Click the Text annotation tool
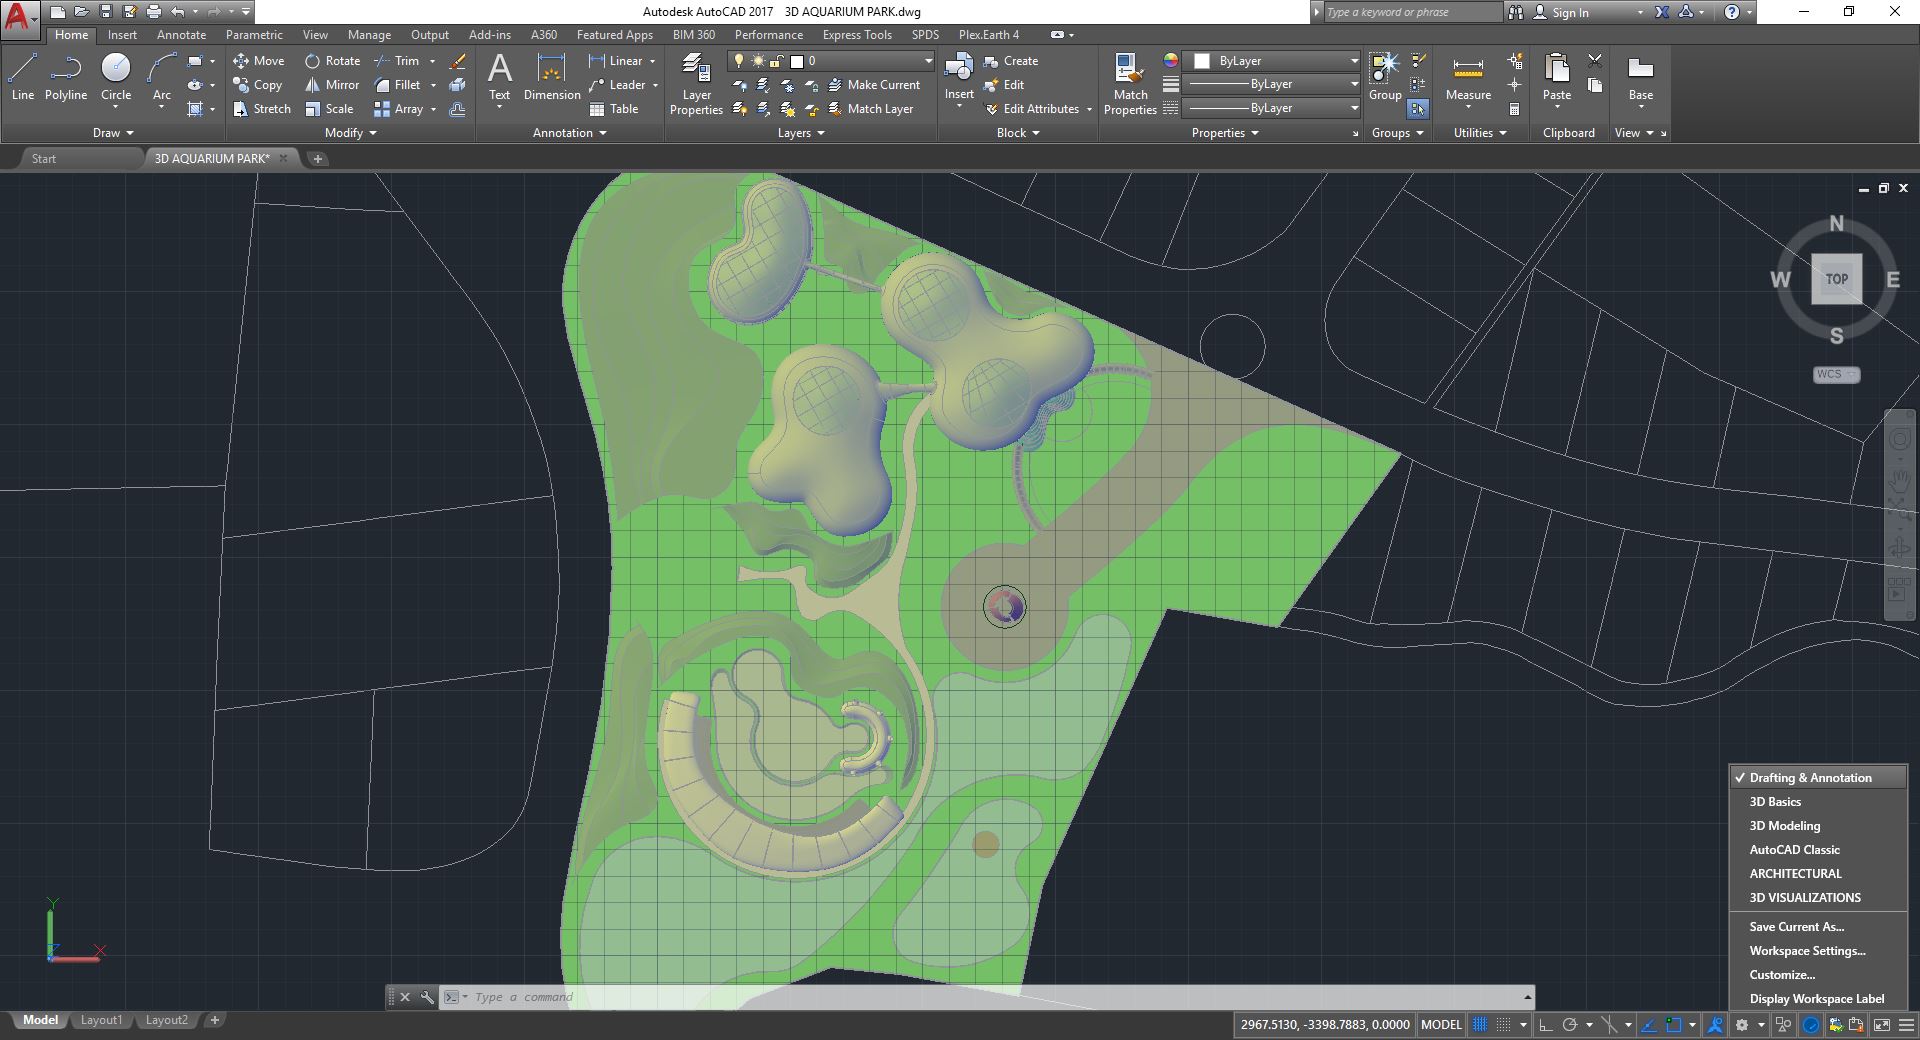This screenshot has height=1040, width=1920. [499, 78]
